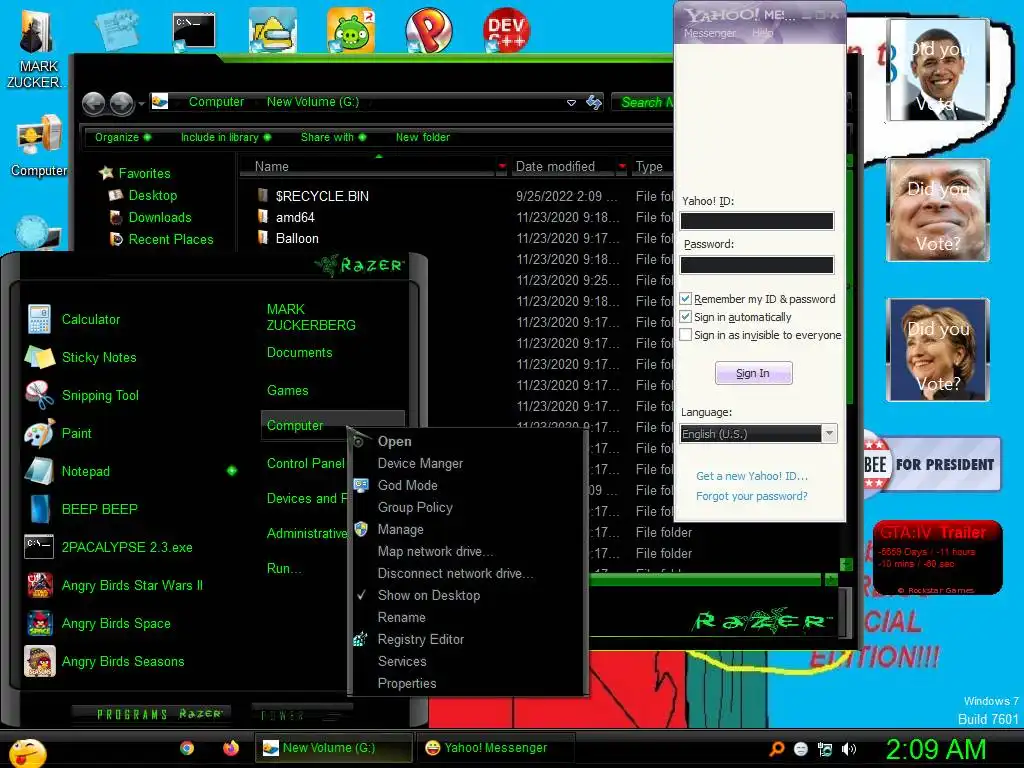Run 2PACALYPSE 2.3.exe from start menu
This screenshot has height=768, width=1024.
[109, 547]
